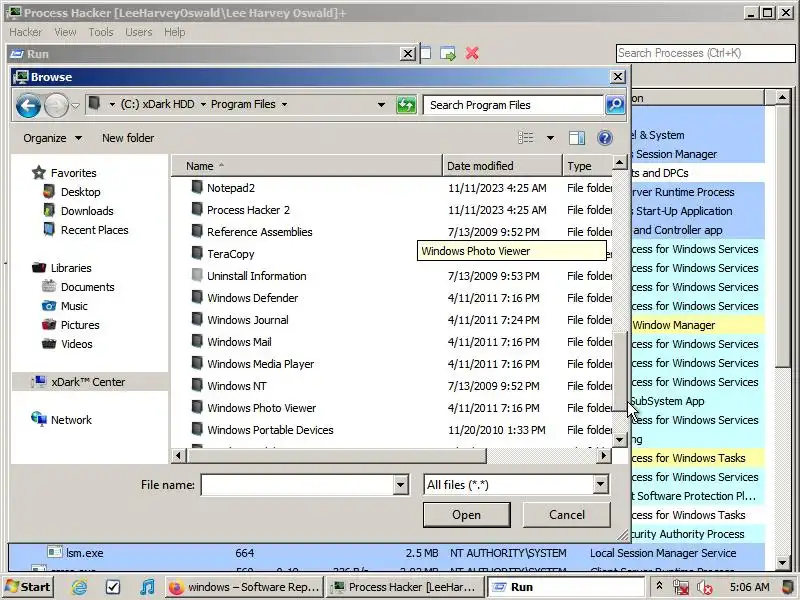
Task: Click the Back navigation arrow in Browse dialog
Action: [x=28, y=106]
